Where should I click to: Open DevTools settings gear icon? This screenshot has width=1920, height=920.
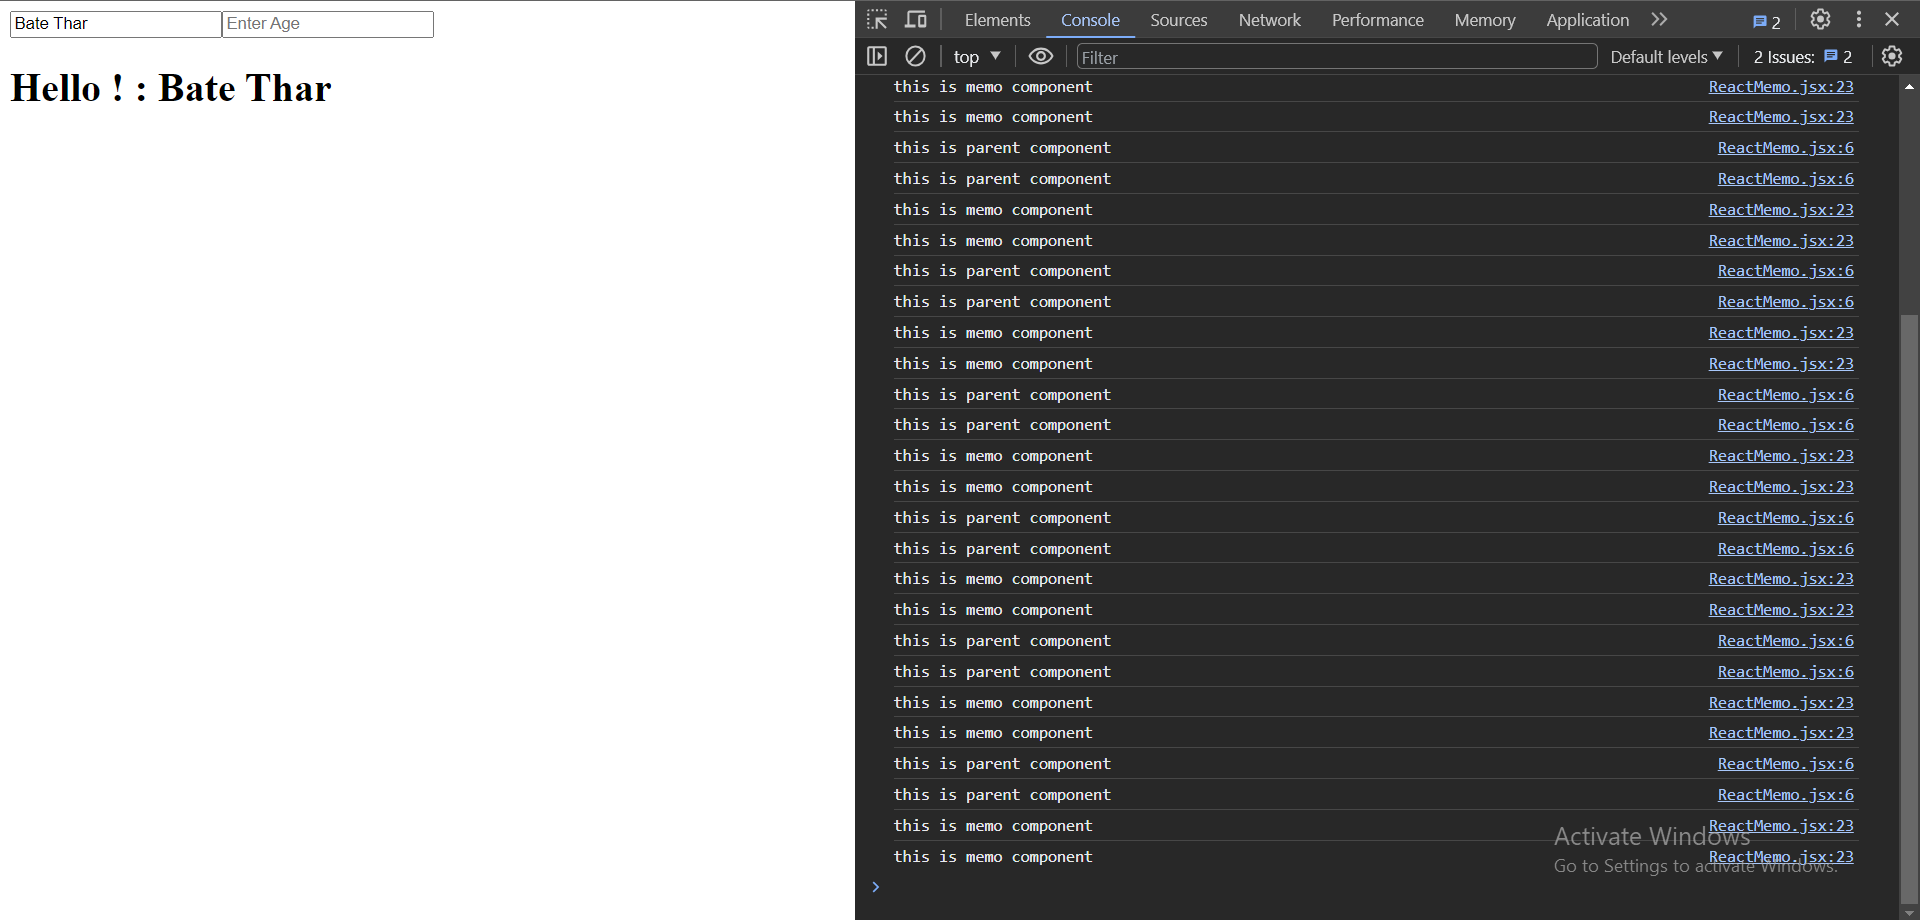[x=1820, y=20]
